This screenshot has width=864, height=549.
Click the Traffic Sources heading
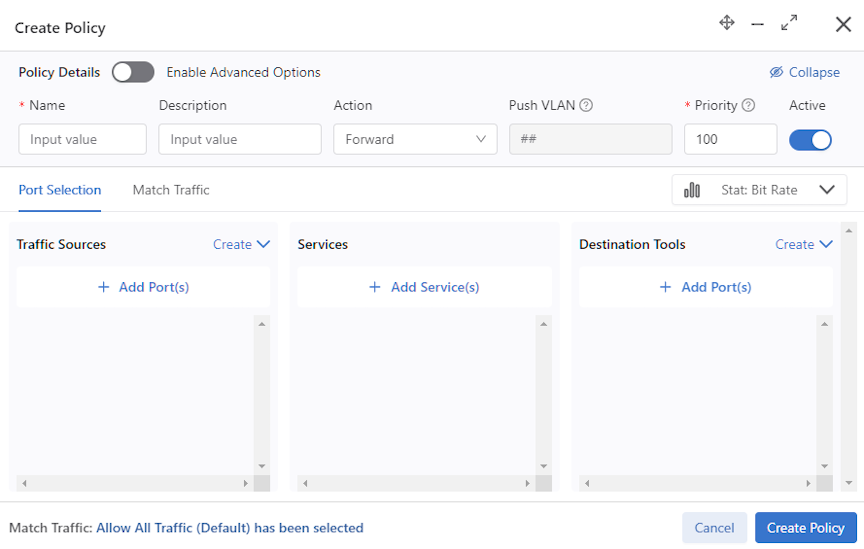(x=61, y=244)
